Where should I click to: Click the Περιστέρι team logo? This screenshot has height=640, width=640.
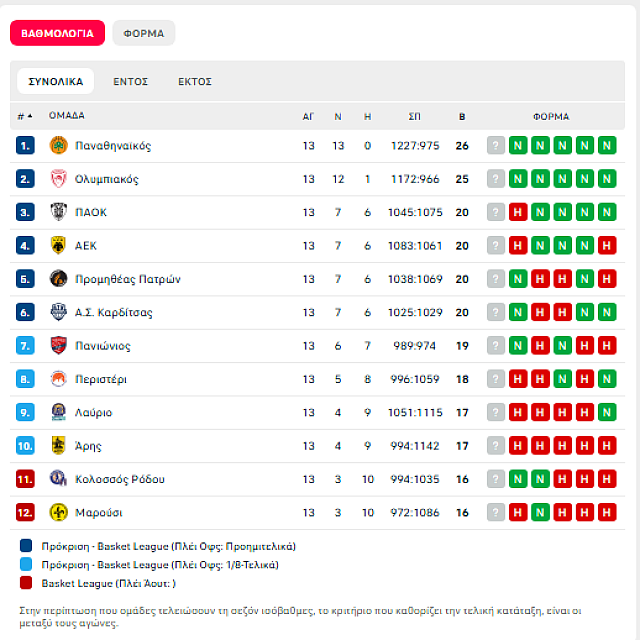[x=58, y=379]
